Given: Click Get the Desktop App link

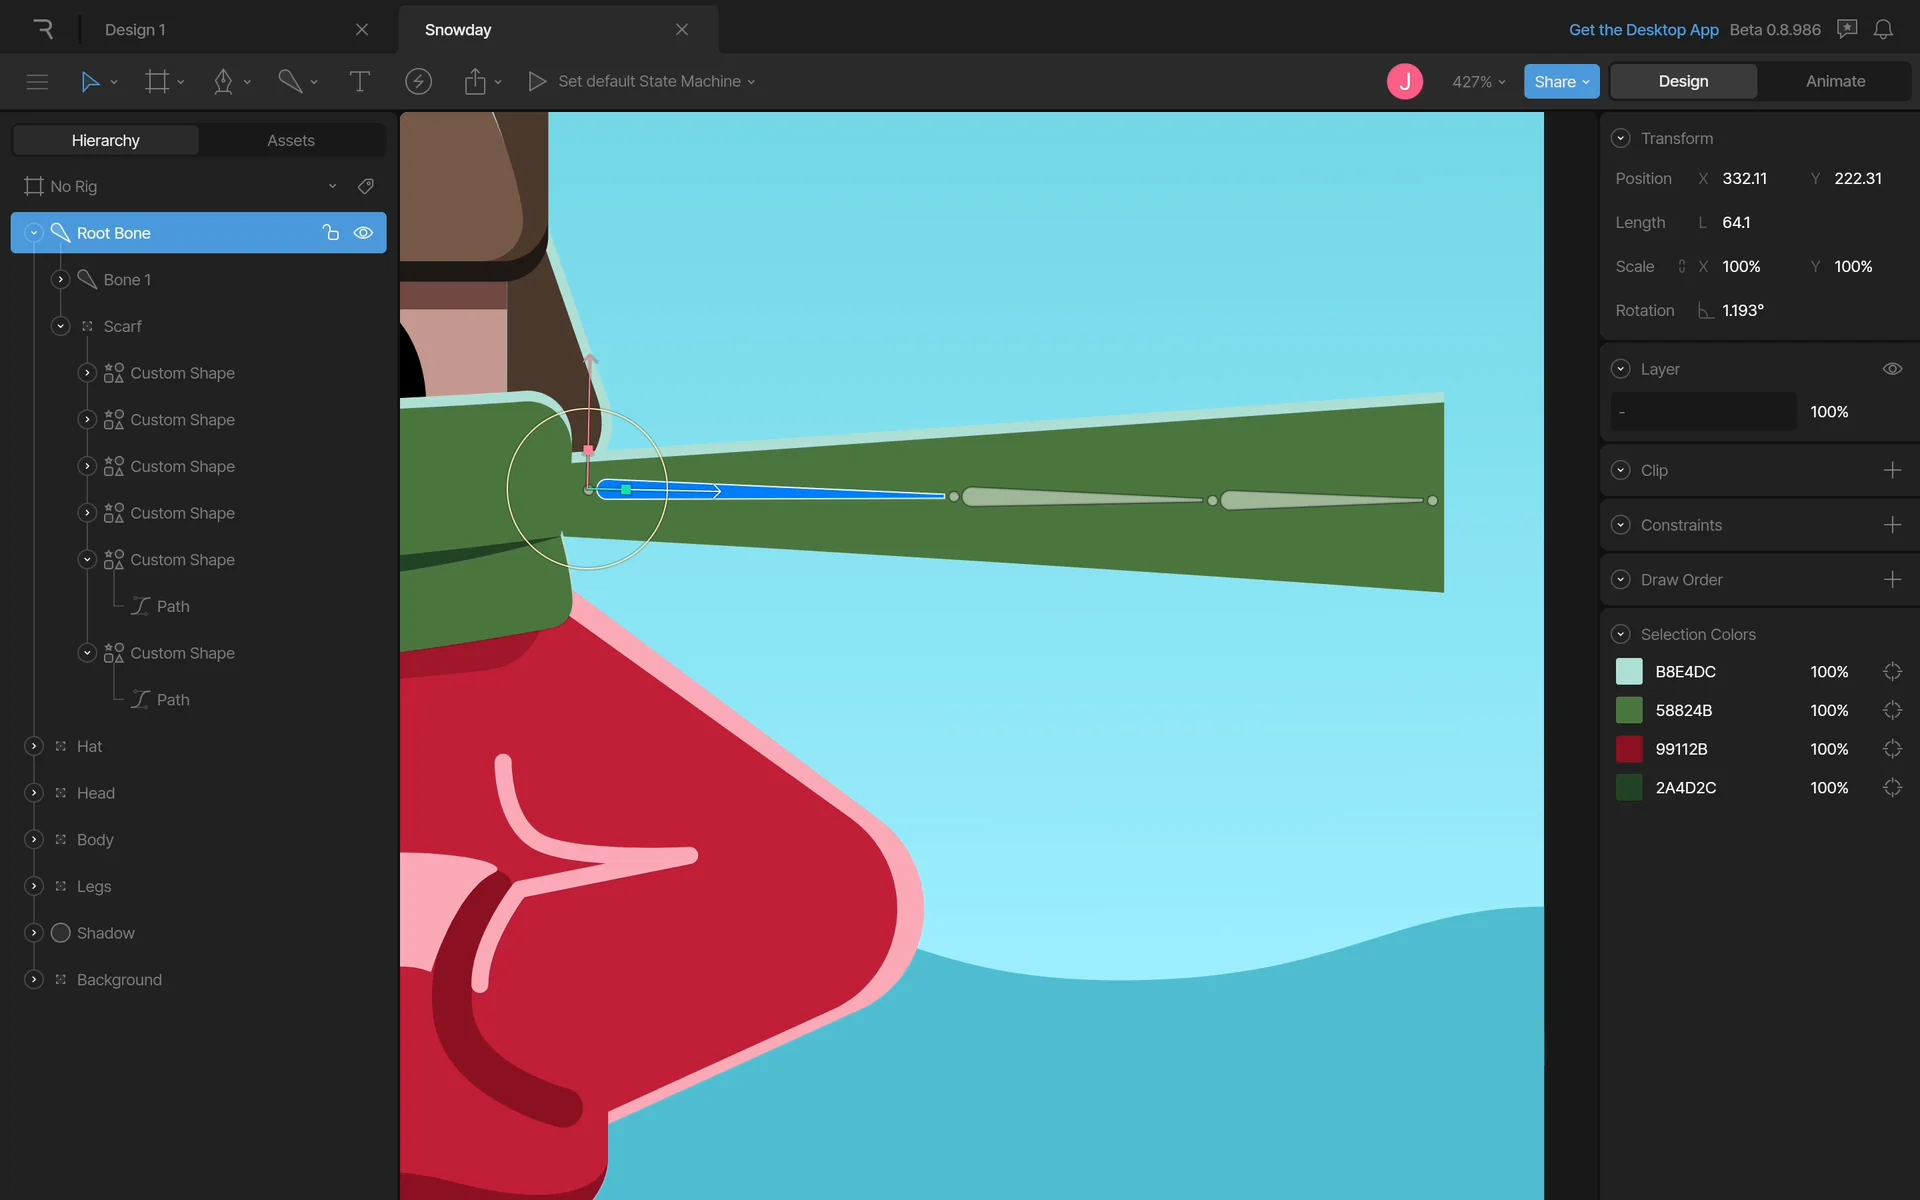Looking at the screenshot, I should click(x=1643, y=30).
